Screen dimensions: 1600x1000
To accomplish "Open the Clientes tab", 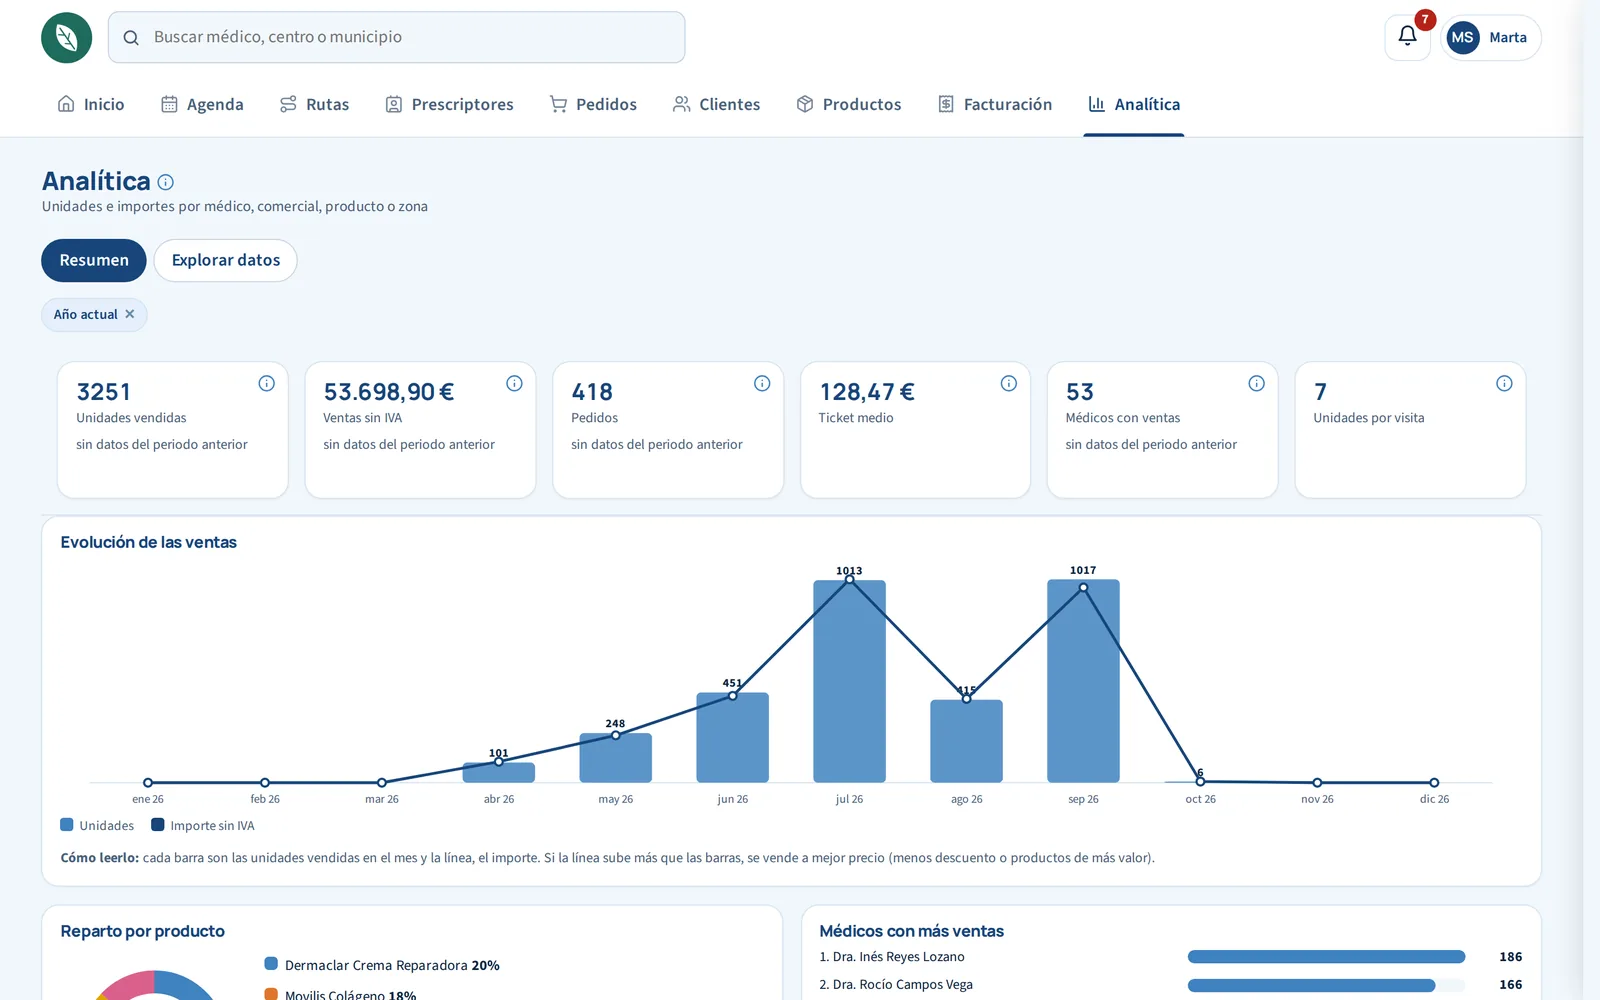I will tap(716, 104).
